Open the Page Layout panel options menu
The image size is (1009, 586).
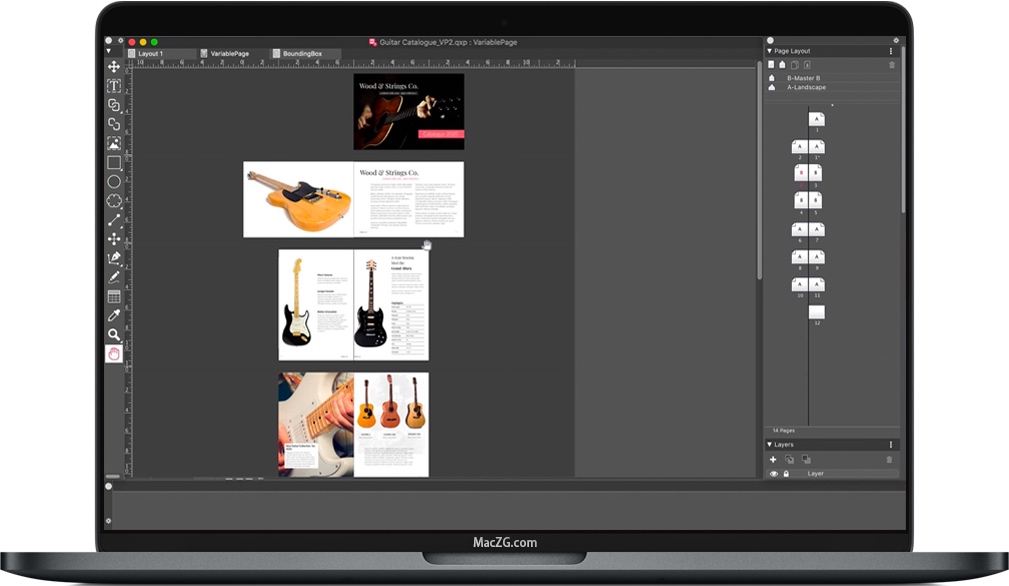click(890, 51)
